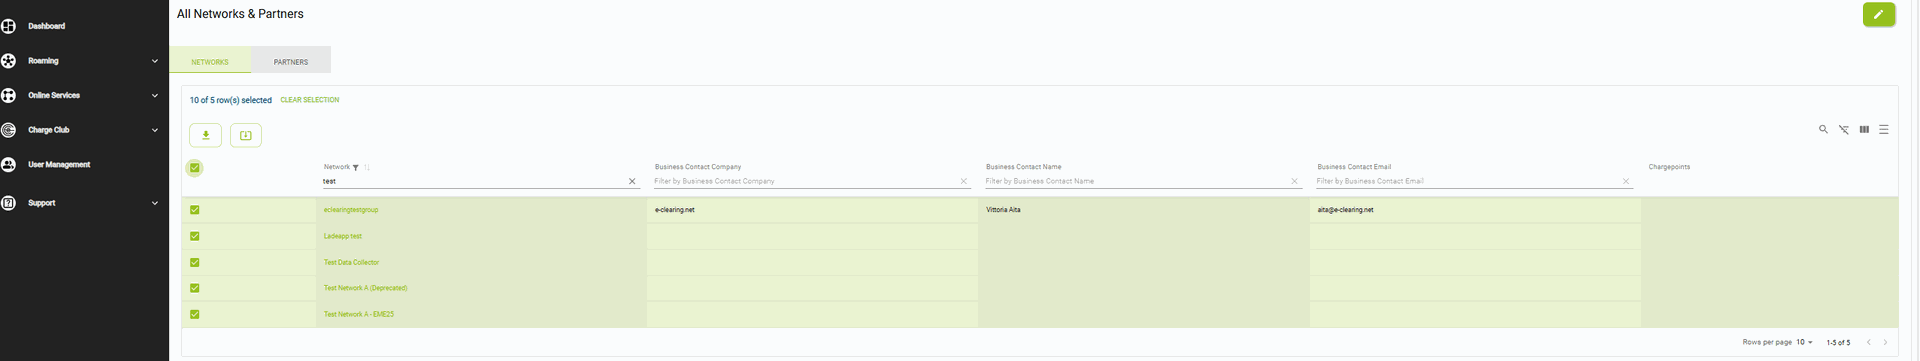Switch to the Partners tab
This screenshot has height=361, width=1920.
[x=291, y=60]
